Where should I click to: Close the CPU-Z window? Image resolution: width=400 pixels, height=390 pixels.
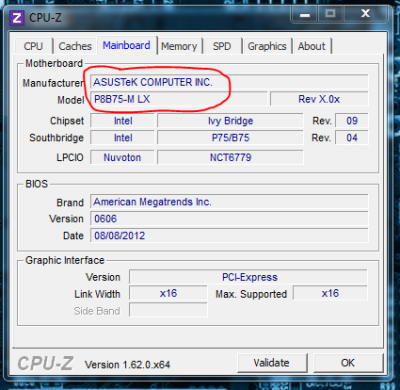pyautogui.click(x=365, y=14)
